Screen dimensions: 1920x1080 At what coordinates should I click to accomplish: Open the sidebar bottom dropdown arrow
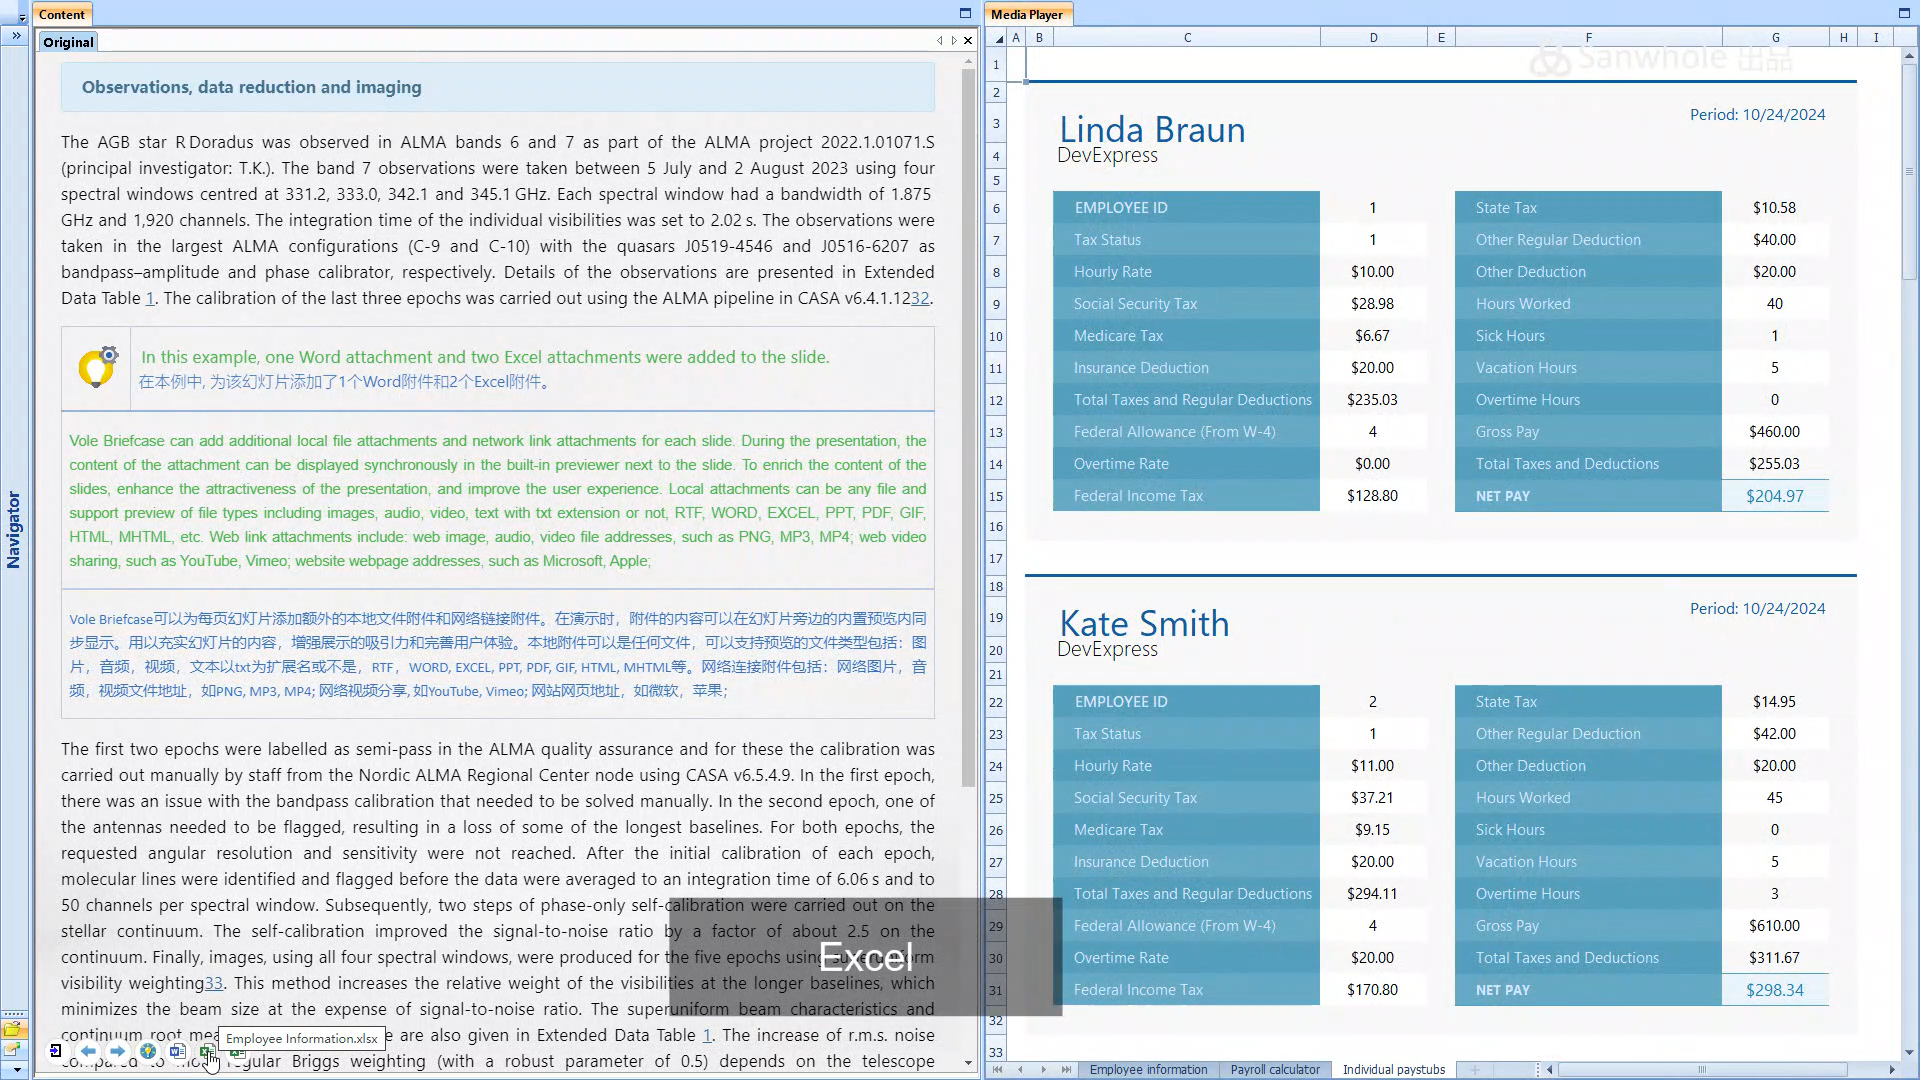[x=16, y=1070]
